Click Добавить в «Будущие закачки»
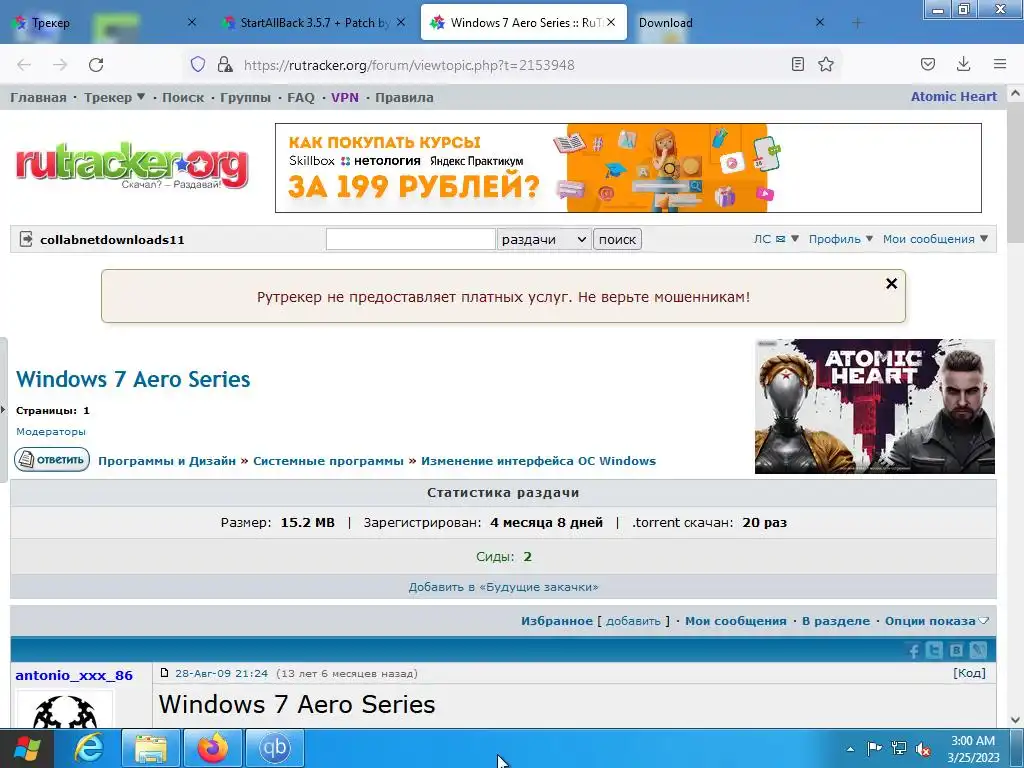The height and width of the screenshot is (768, 1024). click(x=503, y=586)
